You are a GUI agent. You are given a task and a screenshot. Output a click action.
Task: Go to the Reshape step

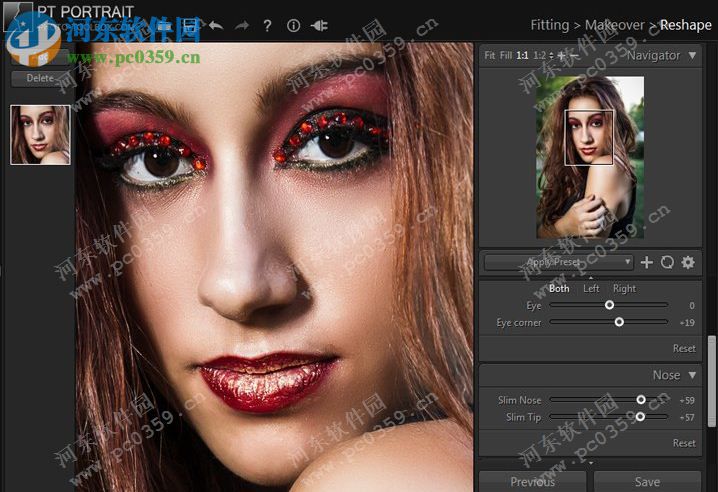pyautogui.click(x=685, y=25)
